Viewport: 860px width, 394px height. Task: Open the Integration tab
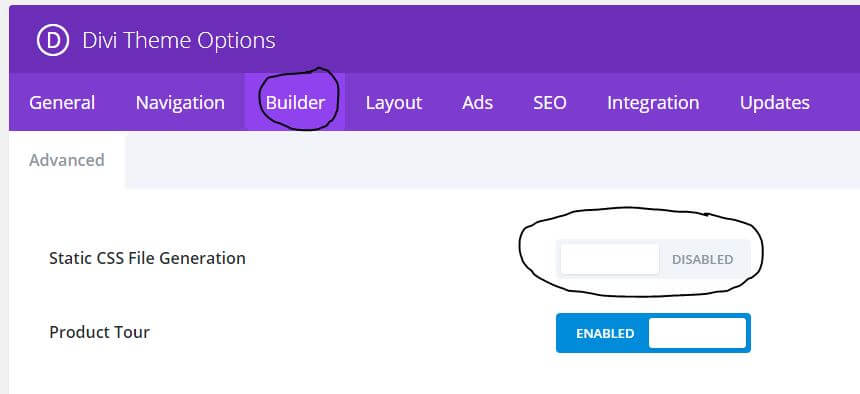pos(653,103)
